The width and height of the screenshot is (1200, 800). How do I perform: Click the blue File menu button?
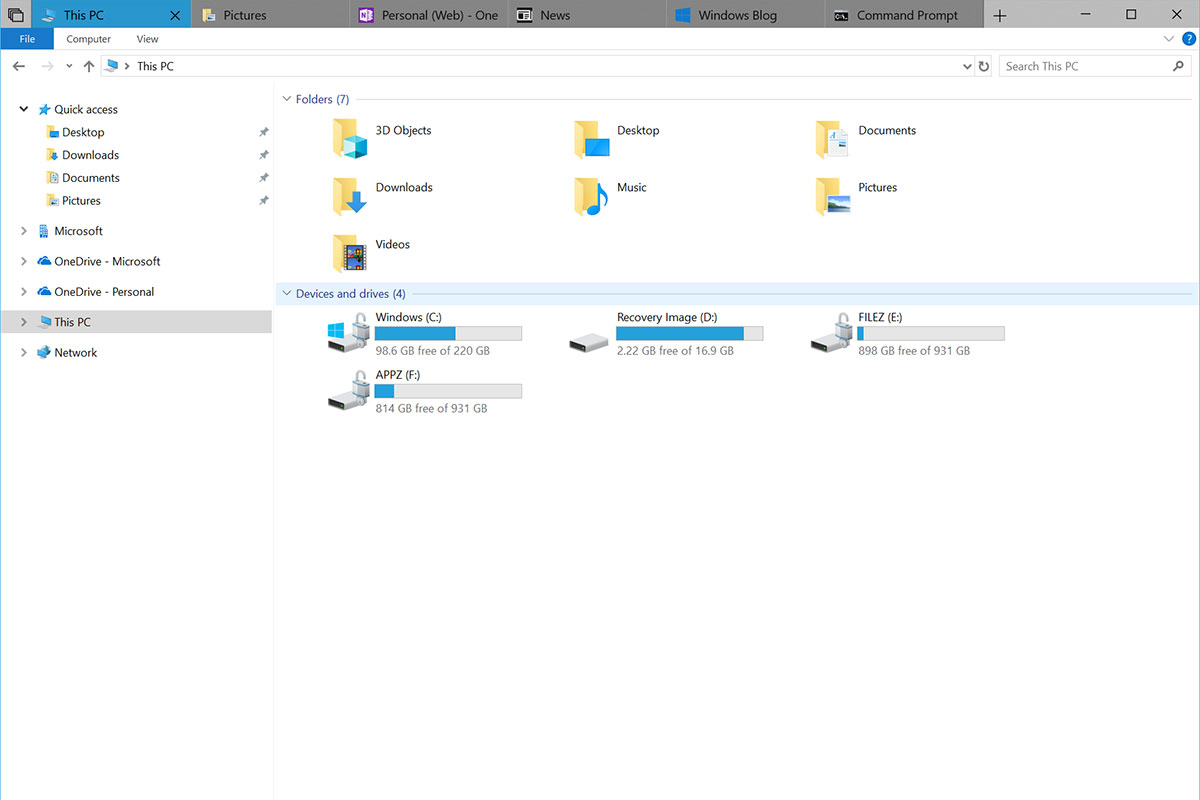27,39
